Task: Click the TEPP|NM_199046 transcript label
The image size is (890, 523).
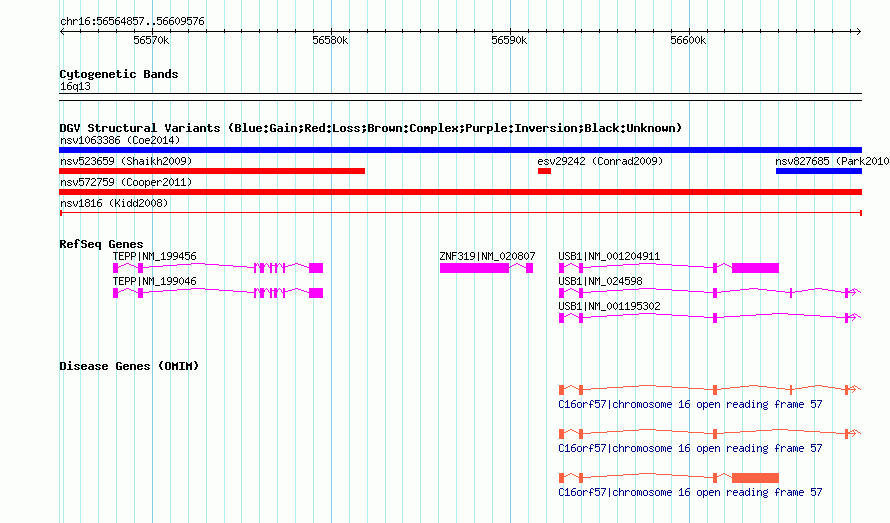Action: (154, 281)
